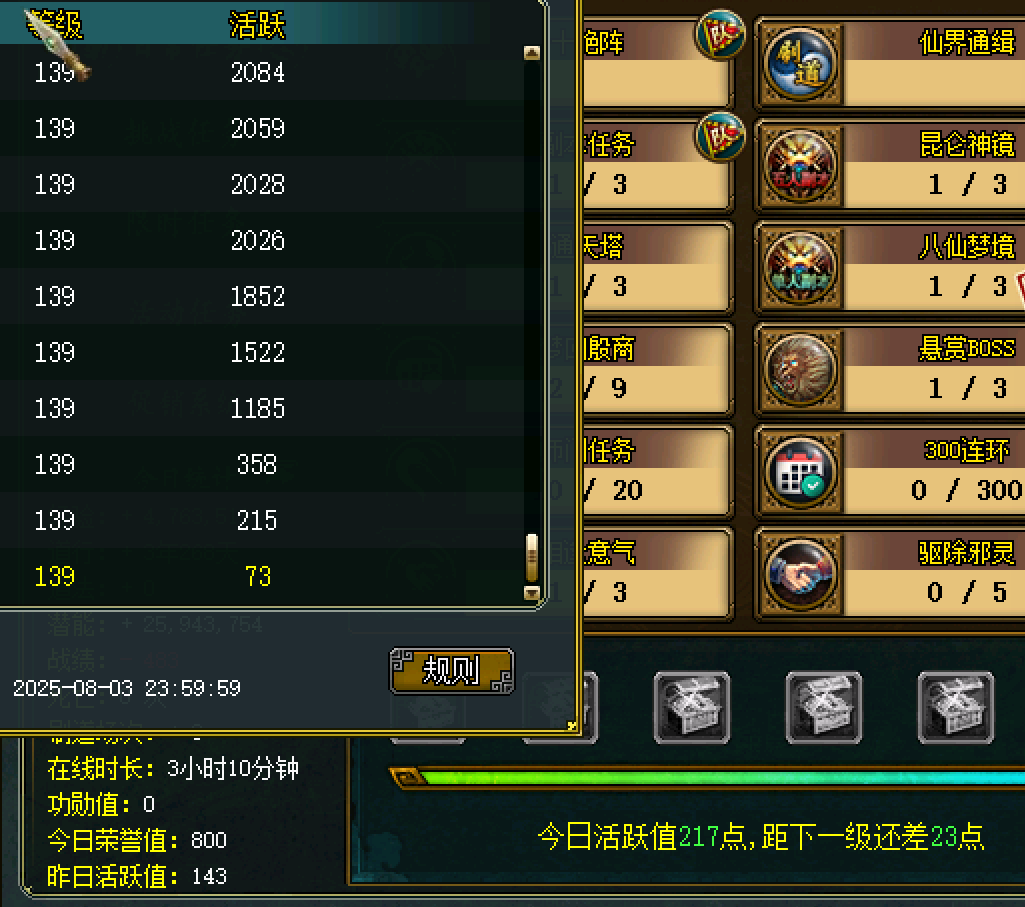Screen dimensions: 1025x907
Task: Click the 规则 rules button
Action: coord(452,671)
